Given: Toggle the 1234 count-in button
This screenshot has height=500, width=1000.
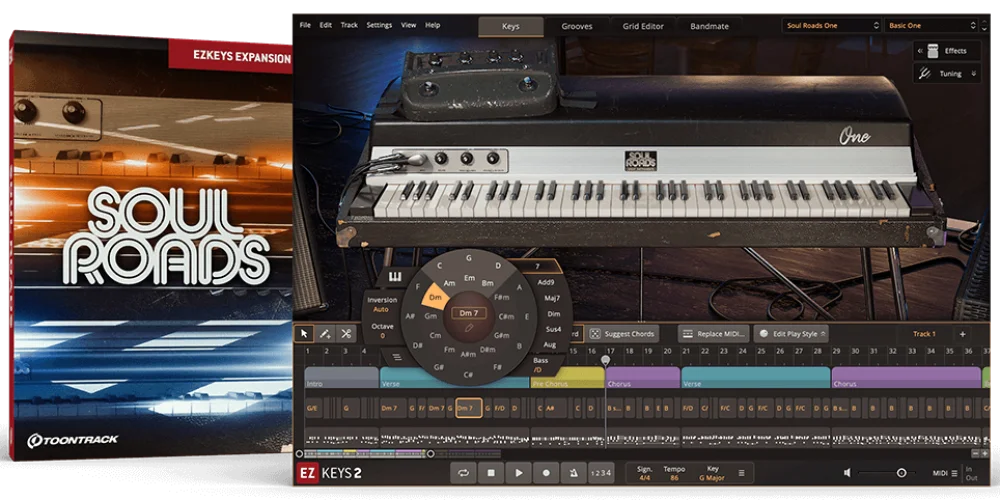Looking at the screenshot, I should (x=600, y=473).
